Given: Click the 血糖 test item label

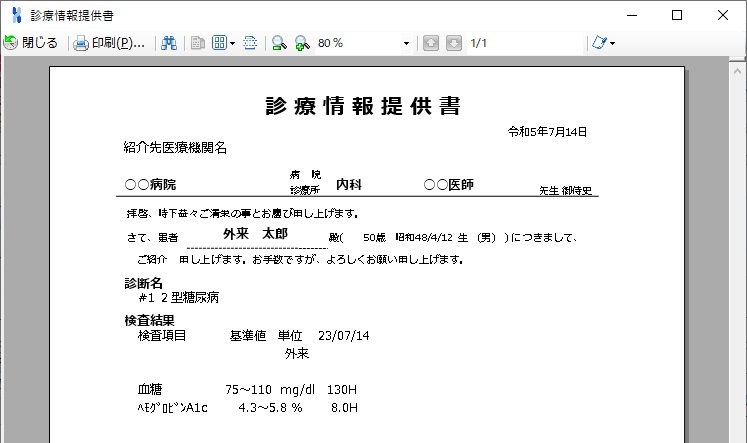Looking at the screenshot, I should pos(150,389).
